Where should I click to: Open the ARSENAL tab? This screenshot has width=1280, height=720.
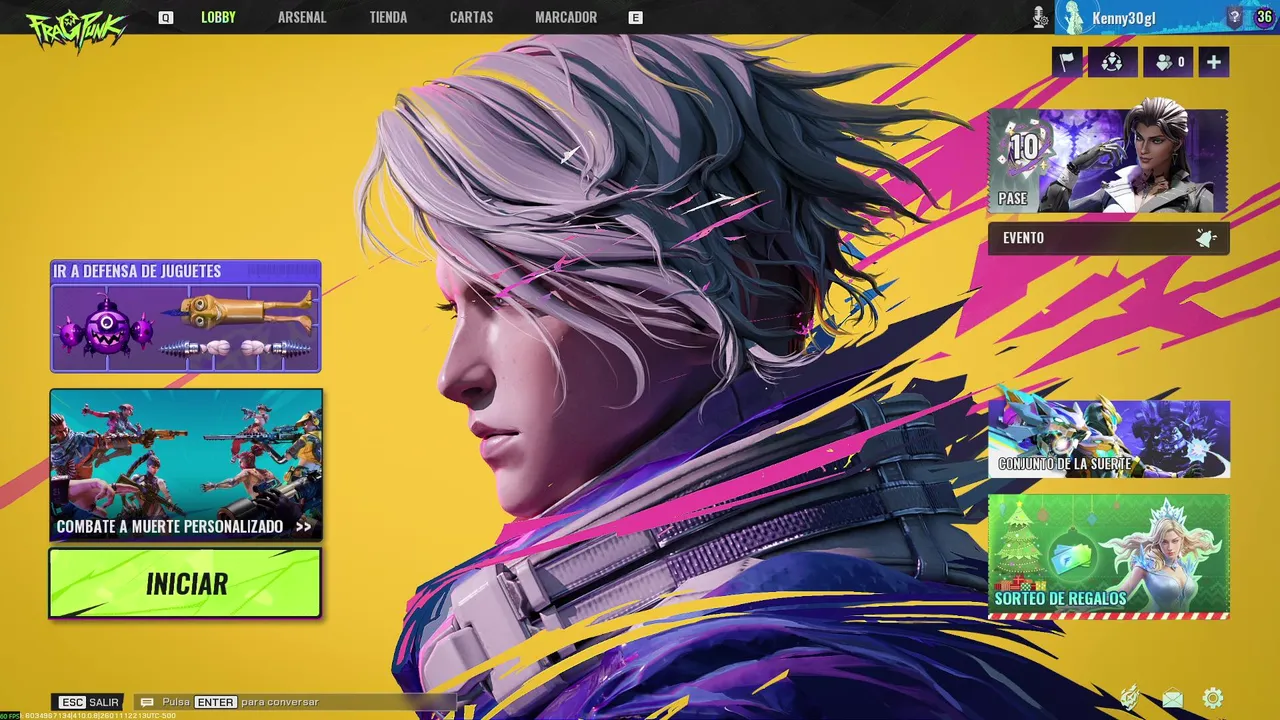(x=302, y=17)
